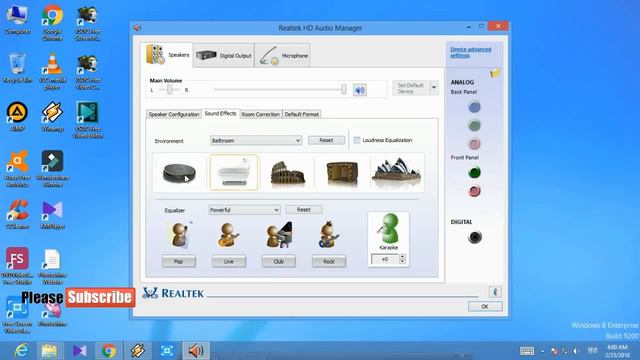This screenshot has width=640, height=360.
Task: Select the red front panel jack
Action: tap(474, 191)
